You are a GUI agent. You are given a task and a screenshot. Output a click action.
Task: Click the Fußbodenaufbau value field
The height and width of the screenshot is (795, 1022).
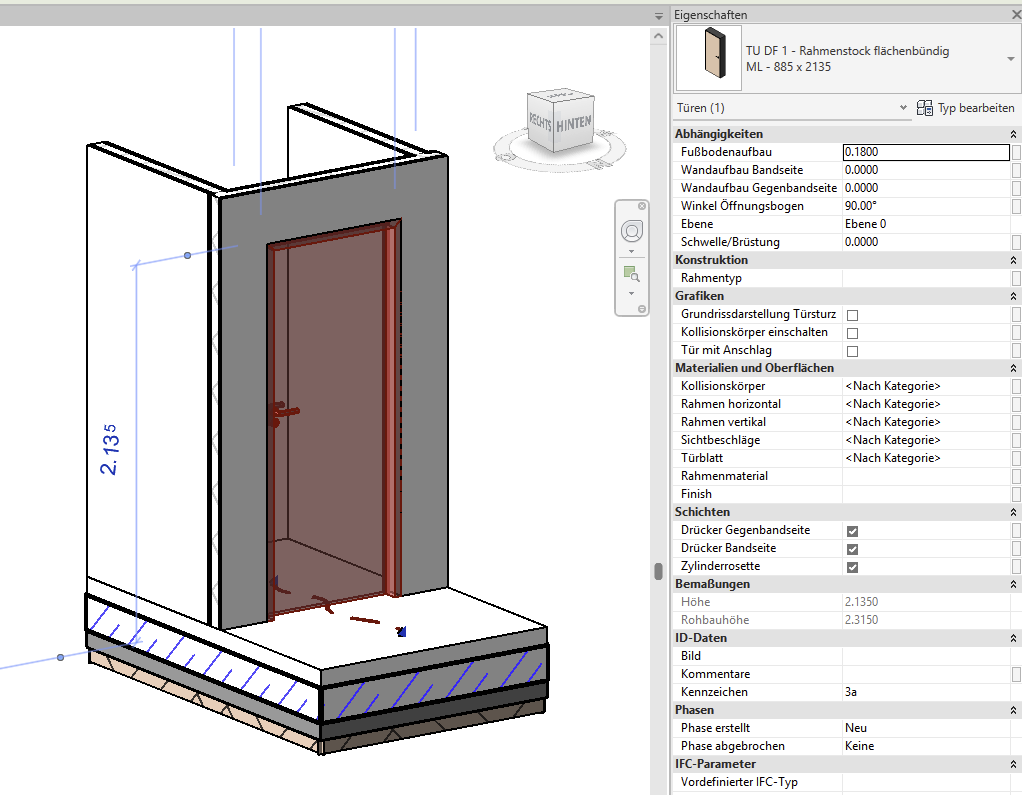point(925,152)
